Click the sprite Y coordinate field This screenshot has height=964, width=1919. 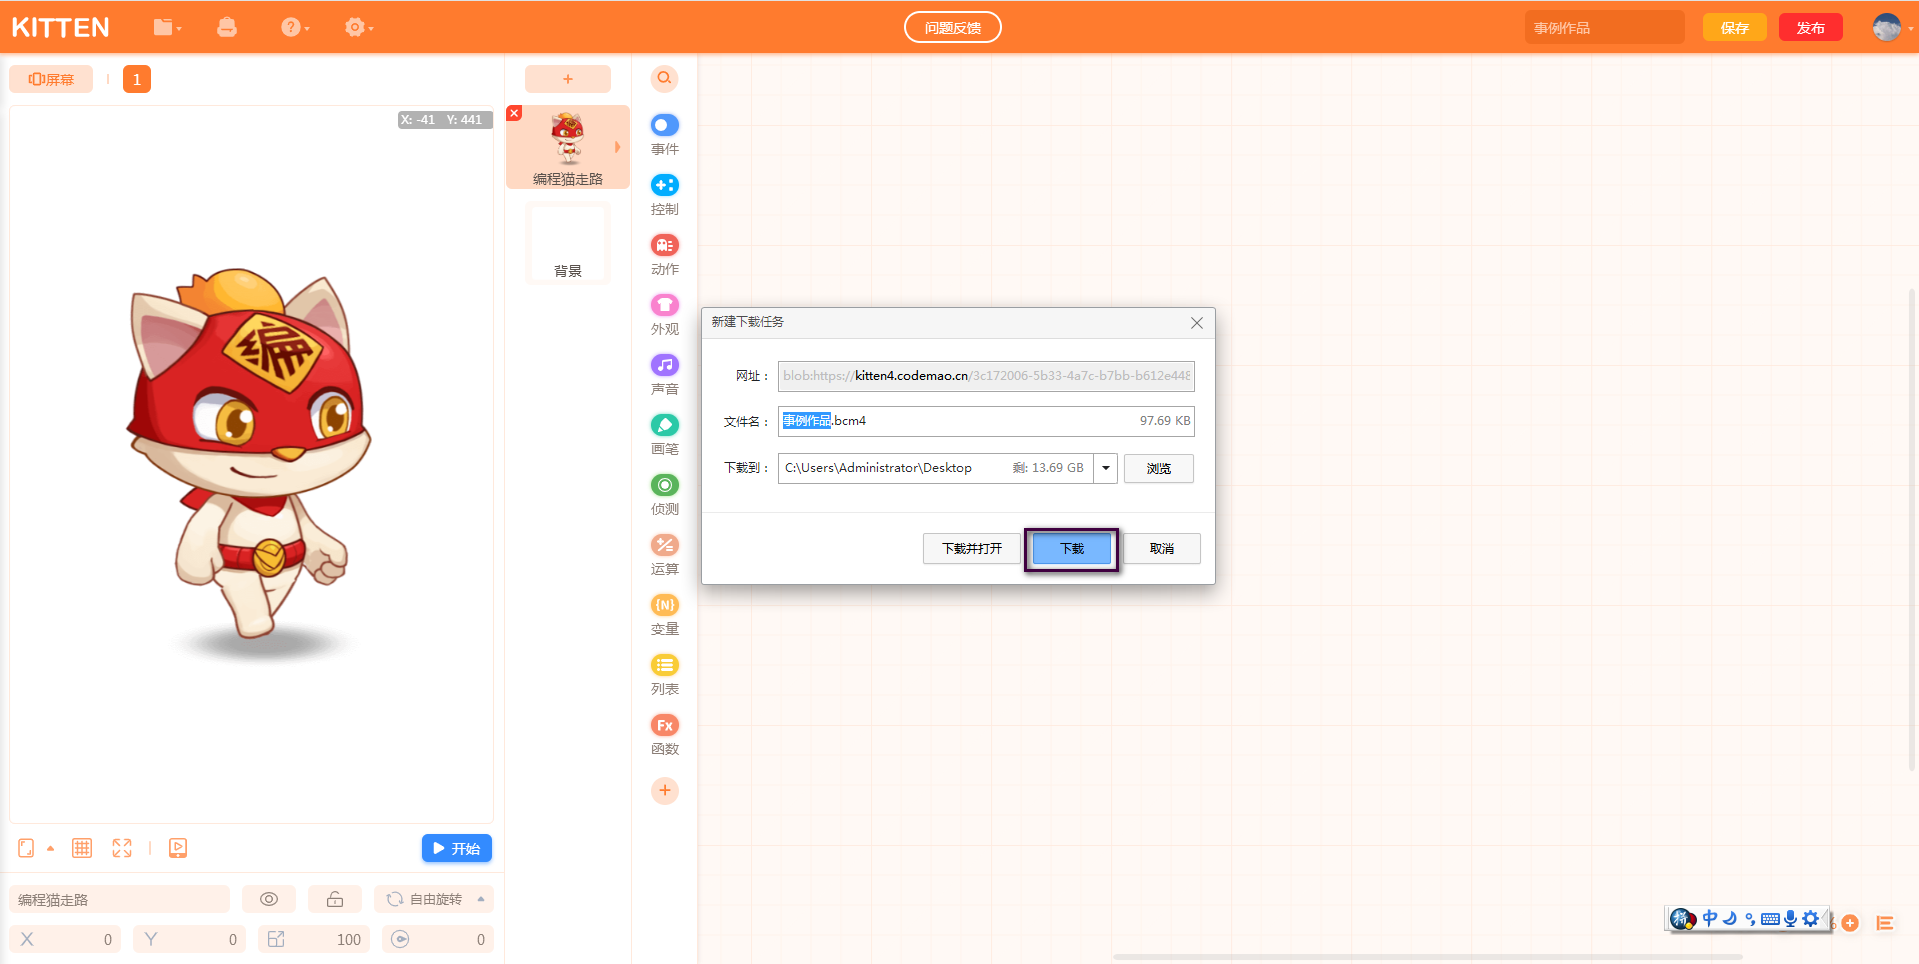(x=189, y=939)
